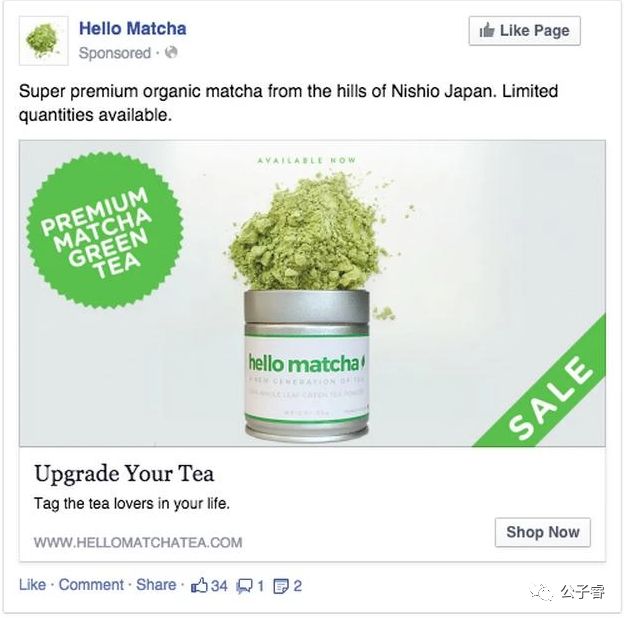This screenshot has width=624, height=618.
Task: Click the thumbs-up icon in Like Page
Action: click(x=487, y=30)
